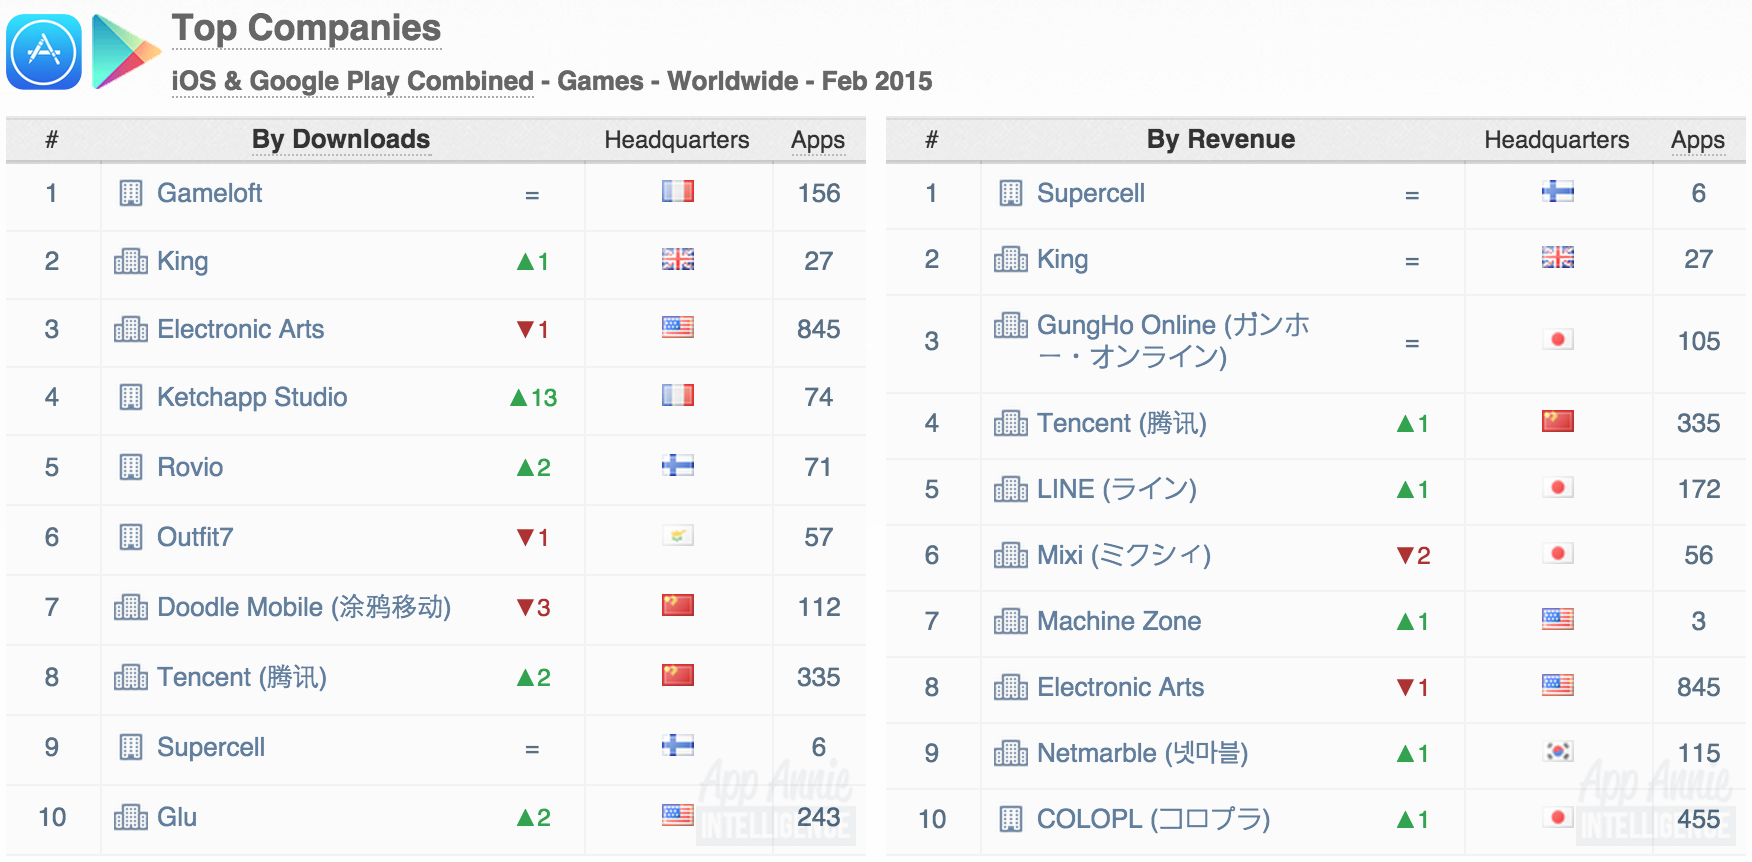Click the Apps header in downloads table
The height and width of the screenshot is (862, 1752).
pos(818,140)
